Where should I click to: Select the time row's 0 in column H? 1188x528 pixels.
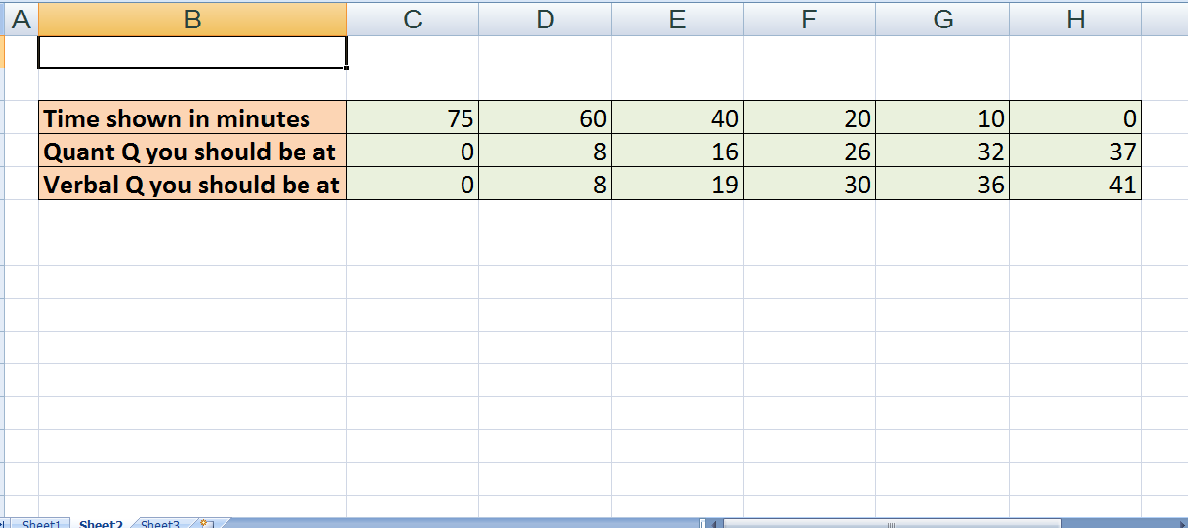coord(1075,117)
